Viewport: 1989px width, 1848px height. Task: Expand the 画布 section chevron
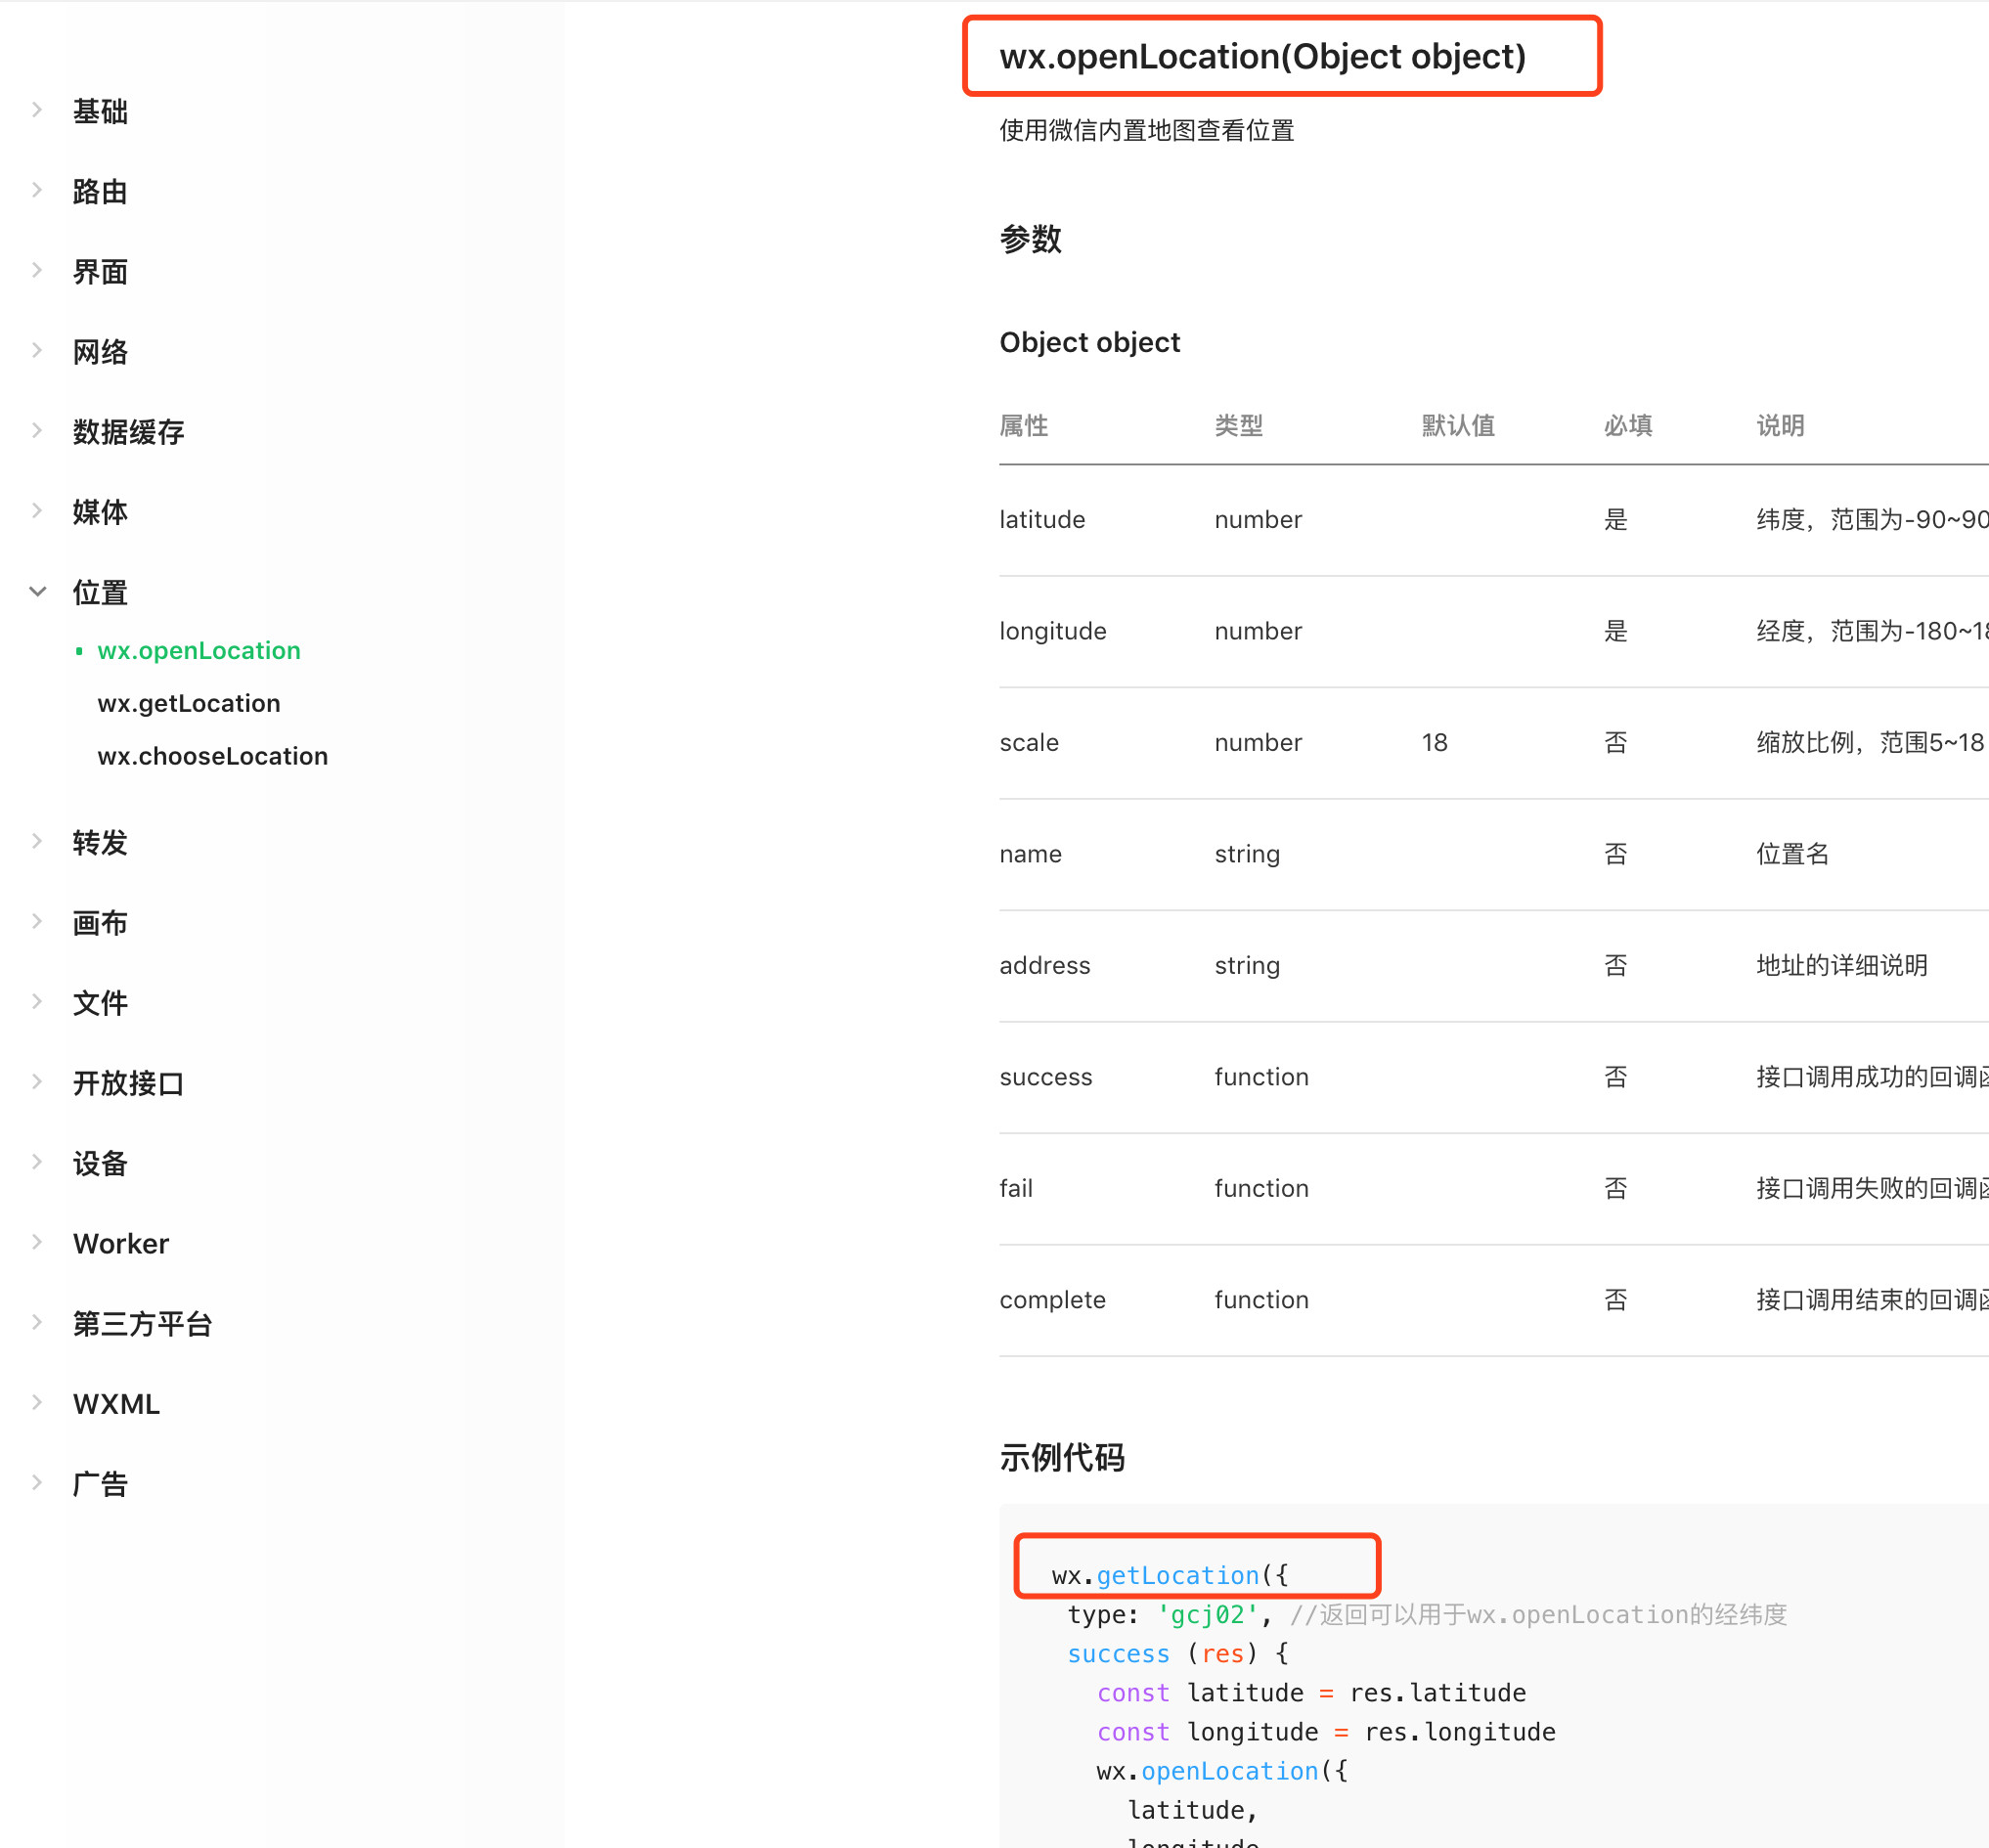point(37,921)
